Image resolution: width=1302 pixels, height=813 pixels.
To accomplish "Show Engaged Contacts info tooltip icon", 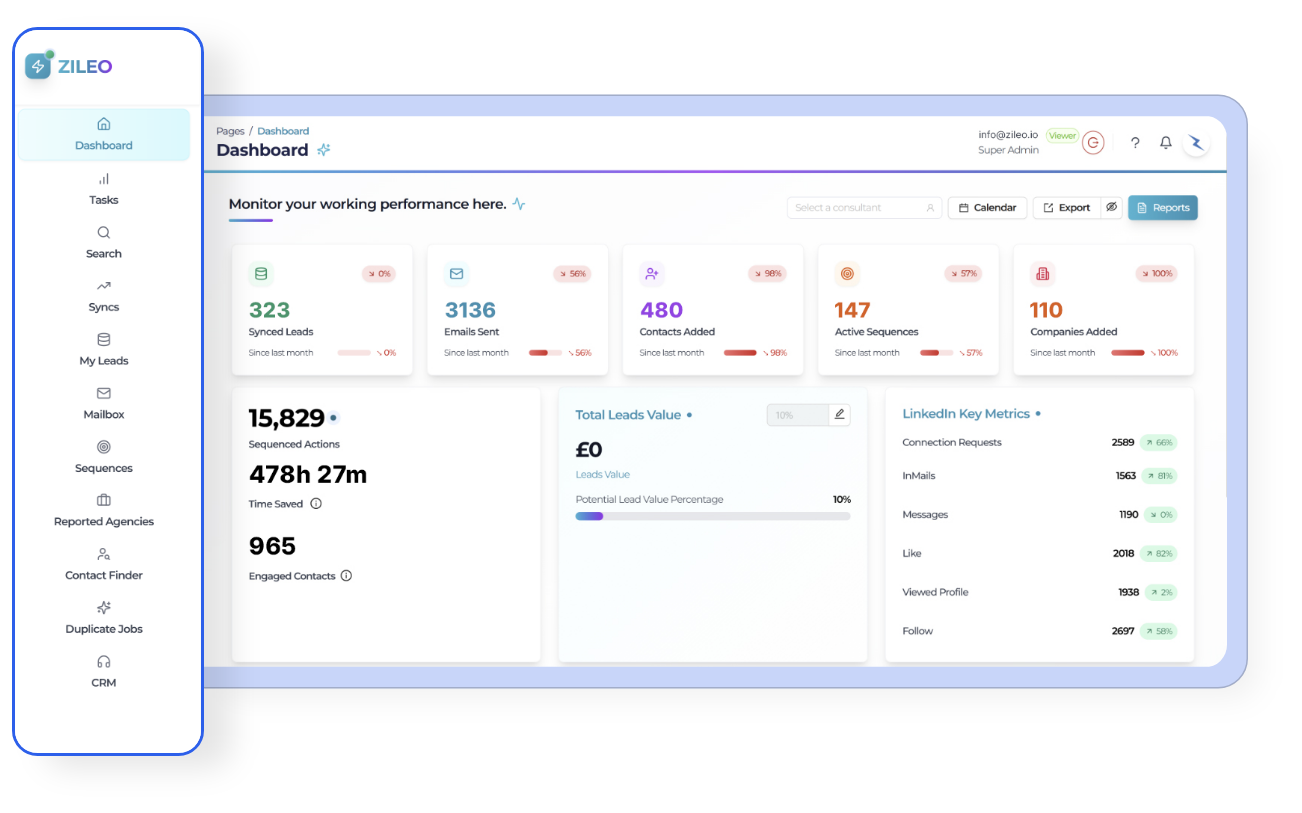I will [346, 576].
